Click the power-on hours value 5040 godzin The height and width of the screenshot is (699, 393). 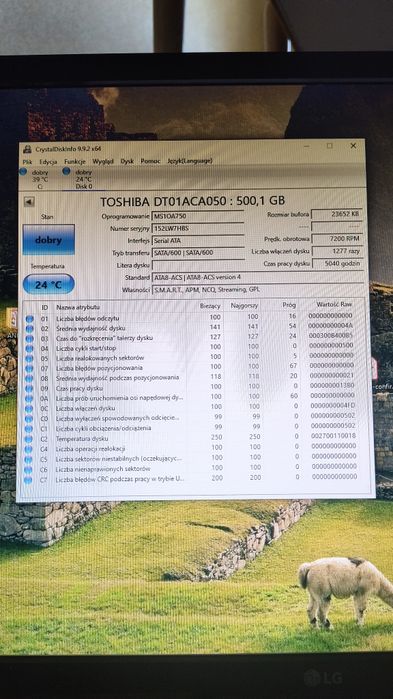coord(337,263)
